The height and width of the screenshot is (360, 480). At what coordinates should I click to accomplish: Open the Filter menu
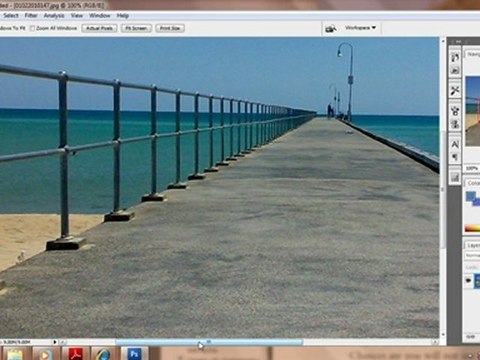(x=31, y=15)
